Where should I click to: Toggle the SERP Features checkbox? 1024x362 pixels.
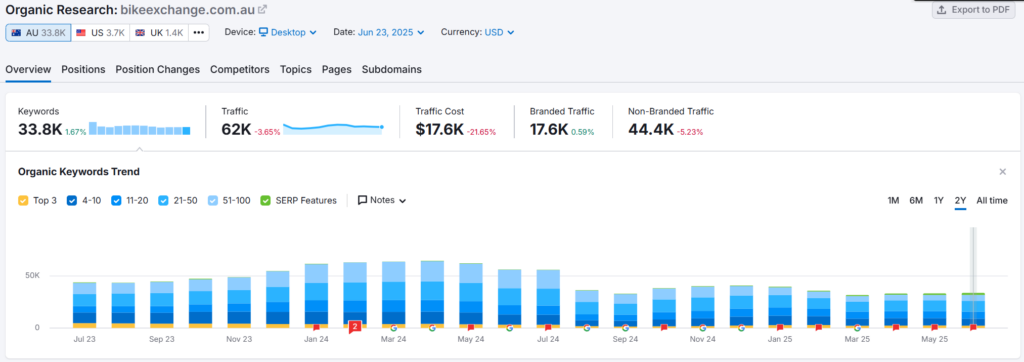265,201
